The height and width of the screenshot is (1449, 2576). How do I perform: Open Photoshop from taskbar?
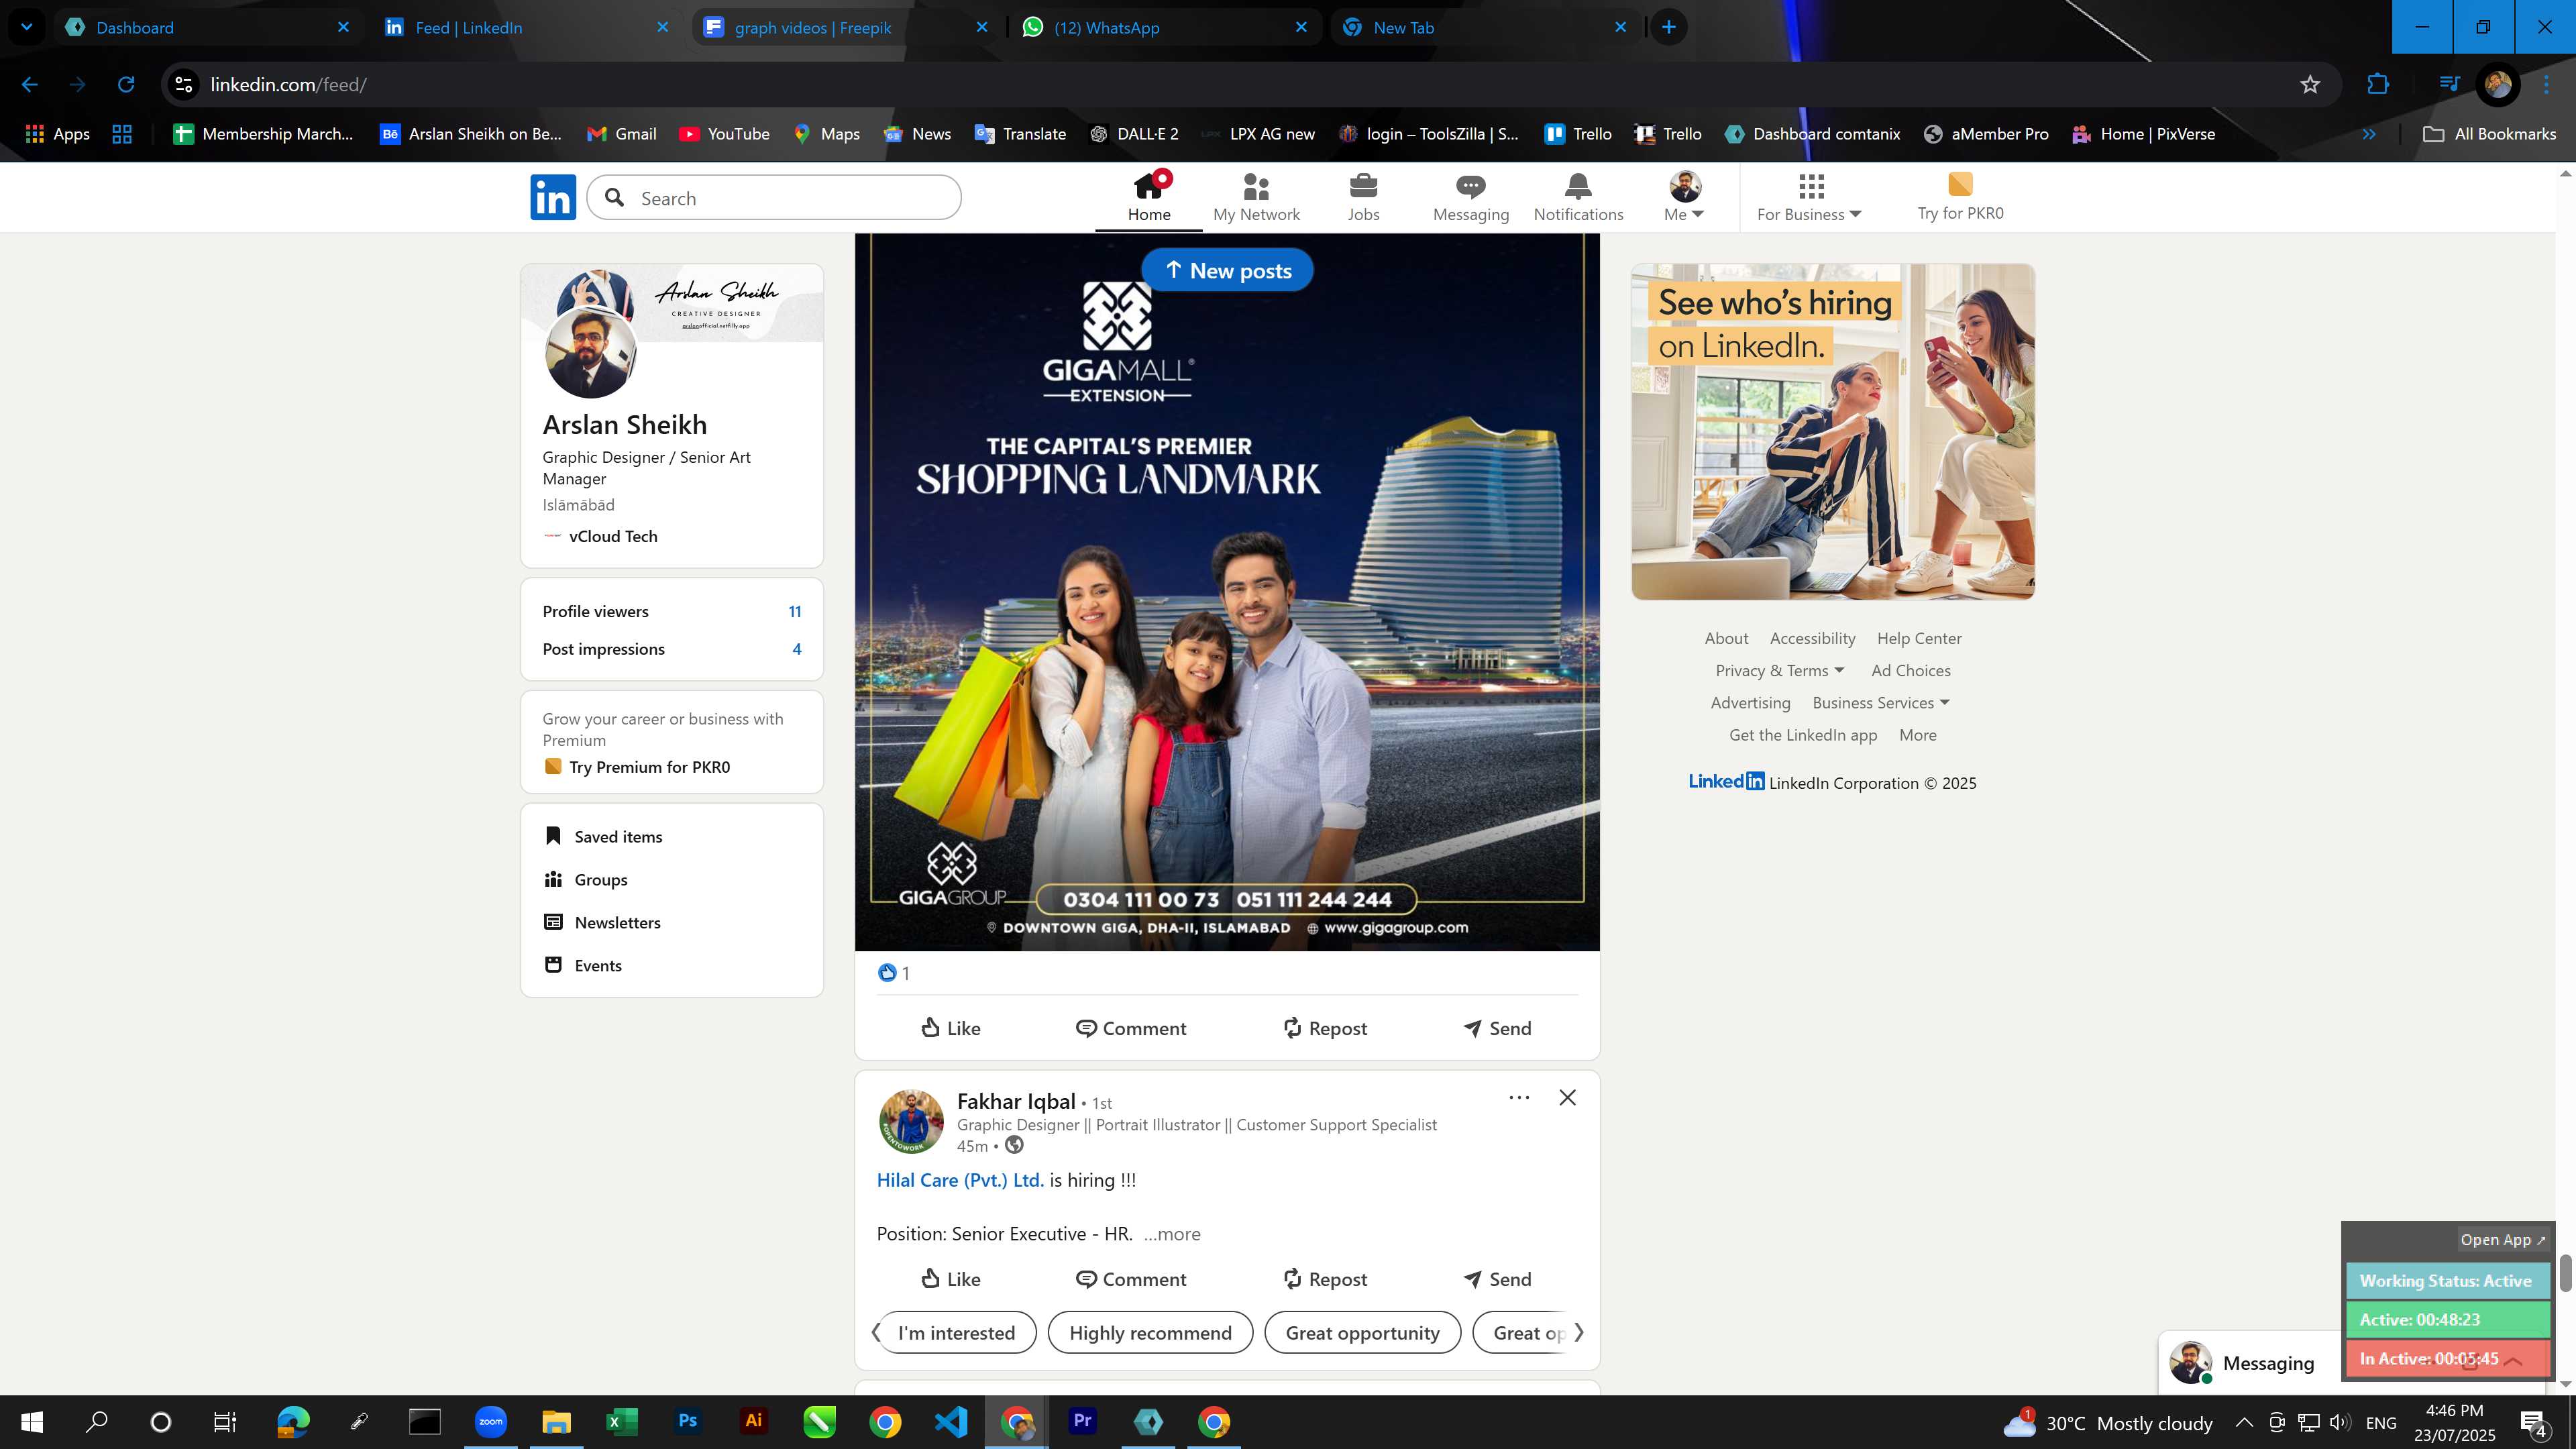click(688, 1421)
